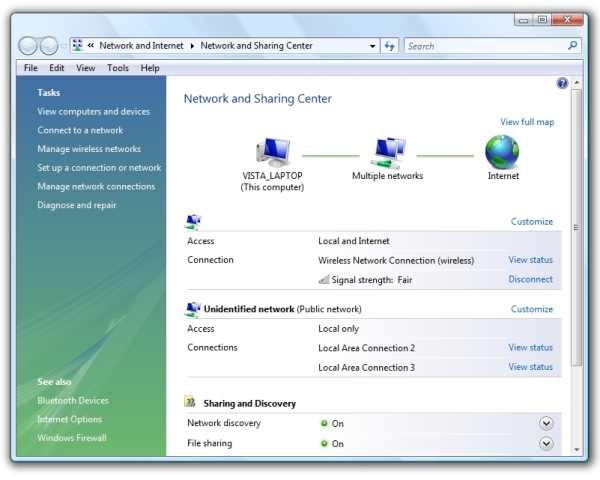The image size is (600, 480).
Task: Open Windows Firewall link
Action: point(72,438)
